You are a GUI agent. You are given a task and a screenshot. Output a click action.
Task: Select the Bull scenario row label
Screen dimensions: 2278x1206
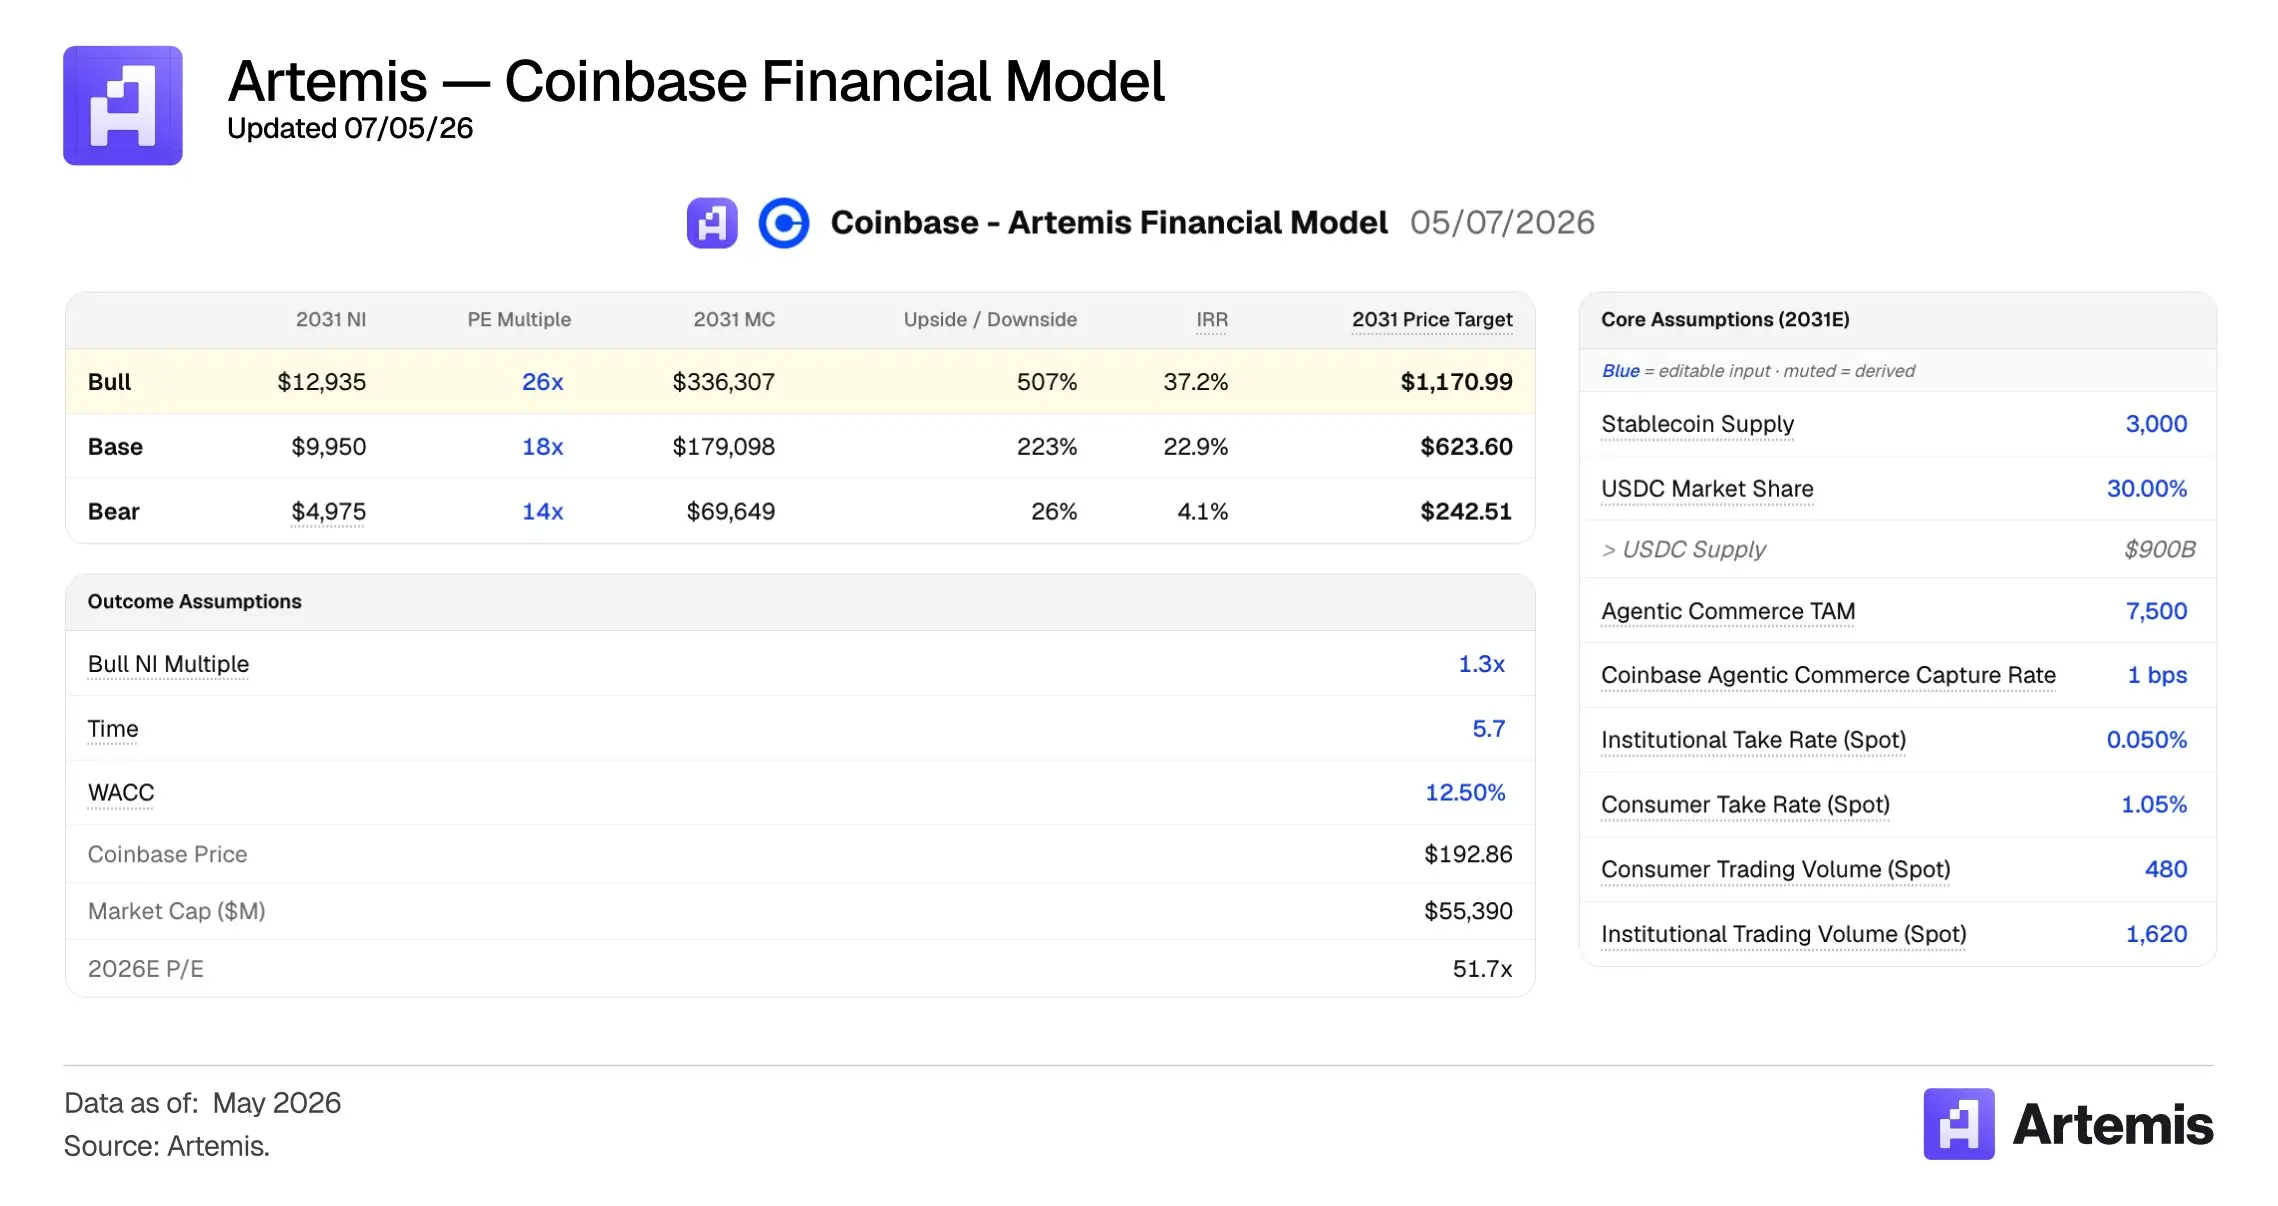click(109, 382)
